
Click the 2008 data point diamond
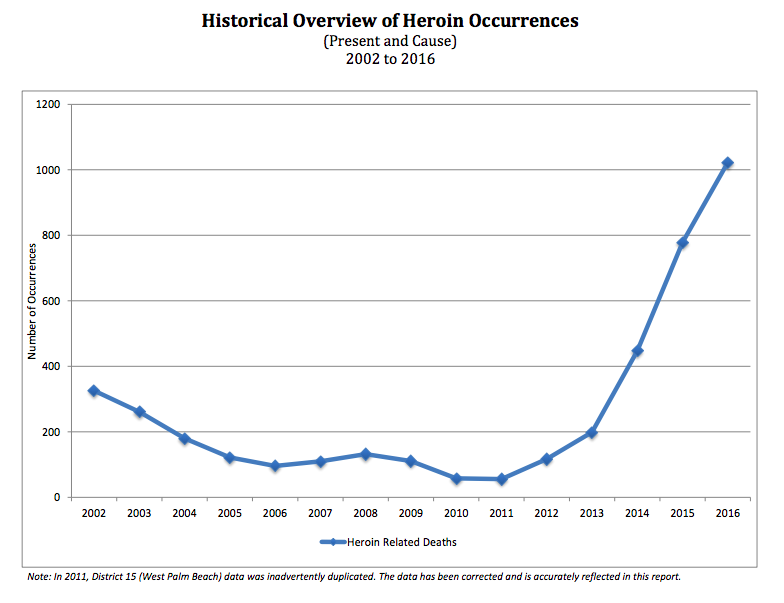pyautogui.click(x=365, y=454)
